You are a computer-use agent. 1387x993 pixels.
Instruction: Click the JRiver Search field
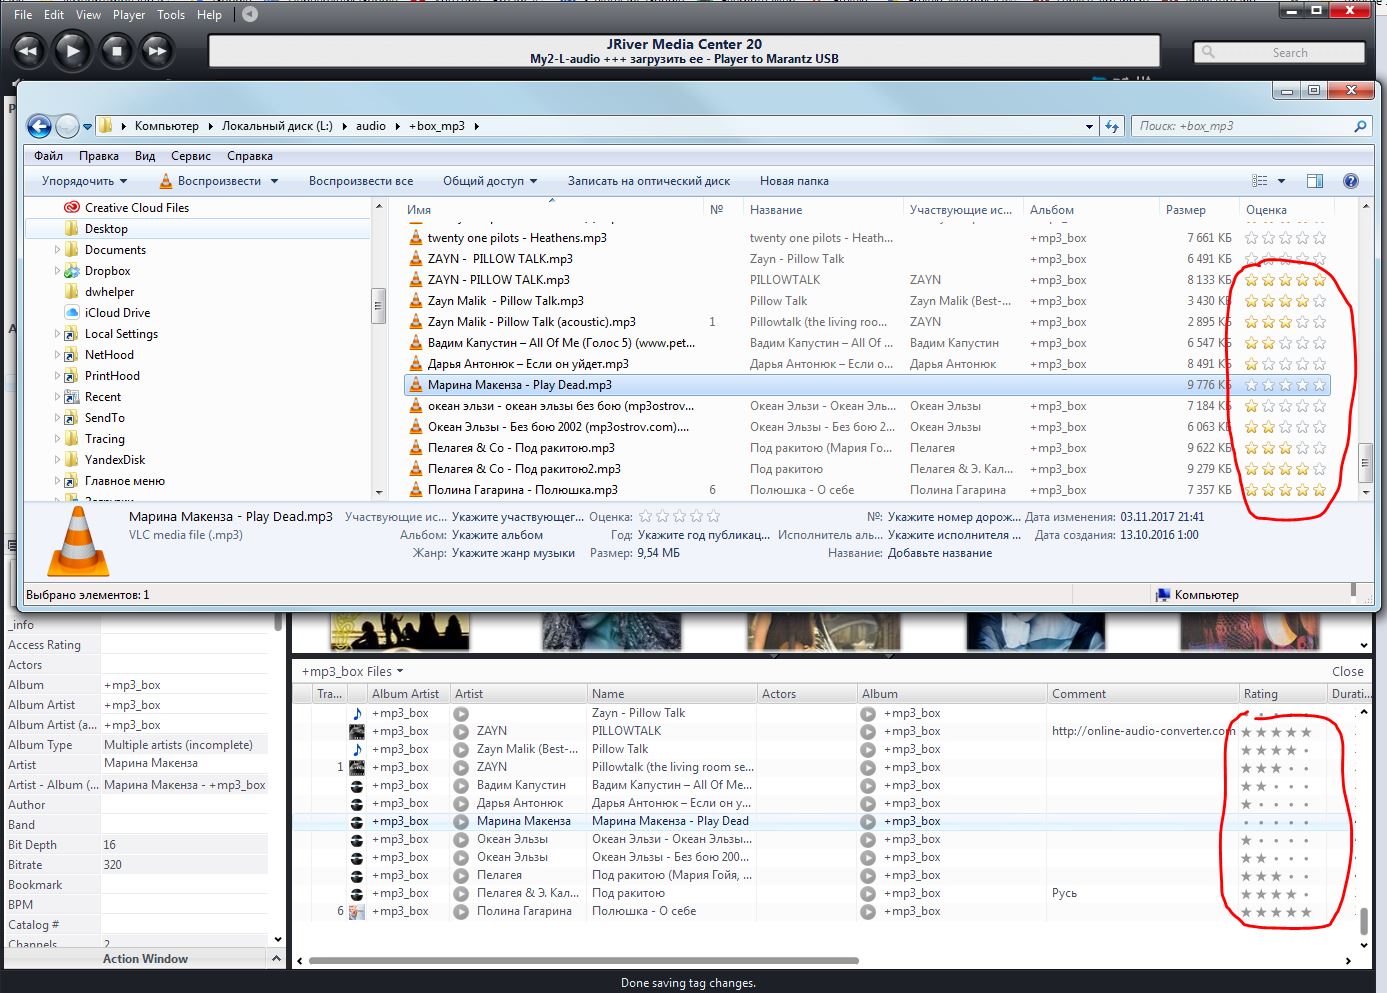pos(1279,52)
